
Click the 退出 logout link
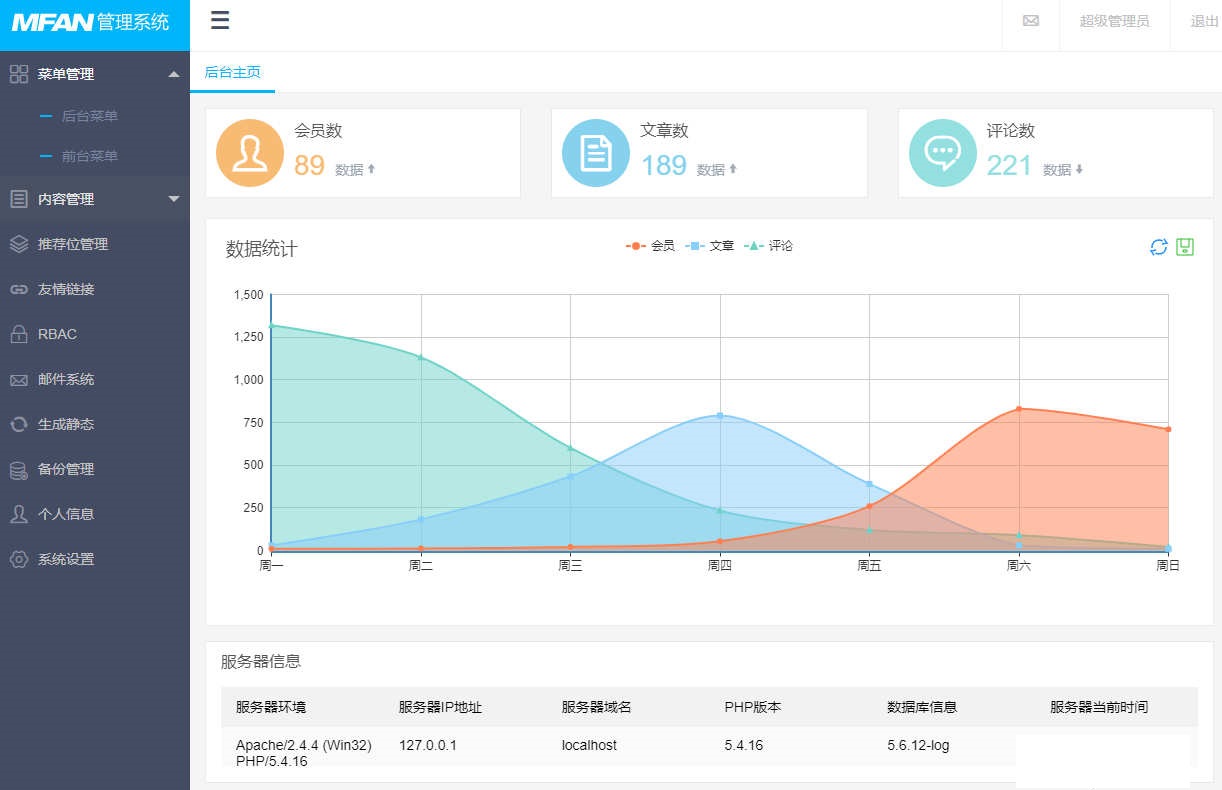tap(1204, 21)
